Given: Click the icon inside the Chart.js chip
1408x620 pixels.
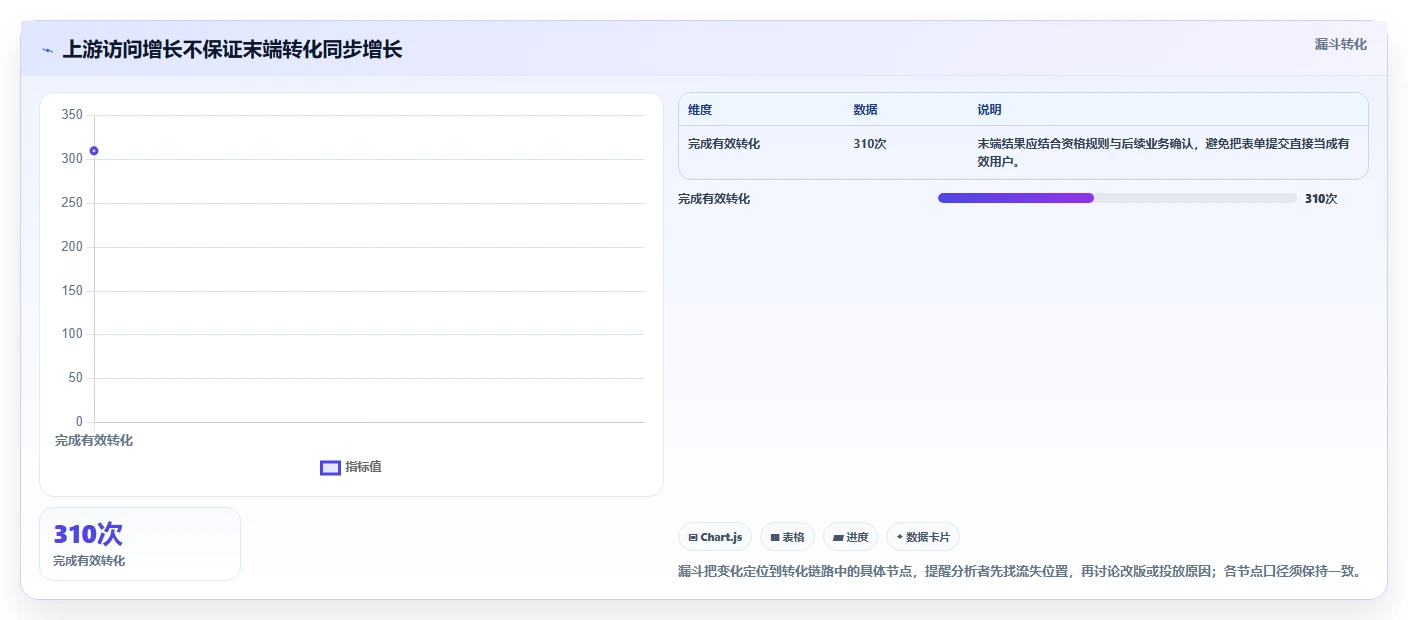Looking at the screenshot, I should [x=693, y=538].
